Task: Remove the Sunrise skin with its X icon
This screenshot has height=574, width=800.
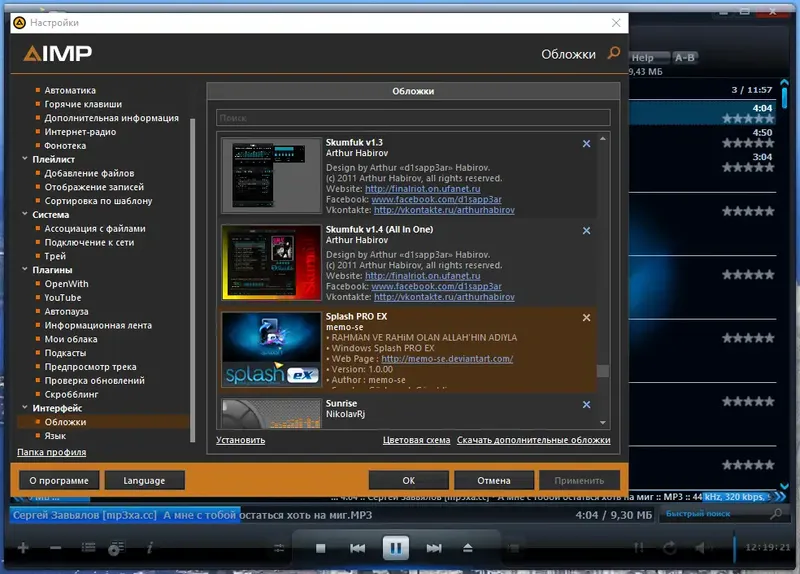Action: click(586, 405)
